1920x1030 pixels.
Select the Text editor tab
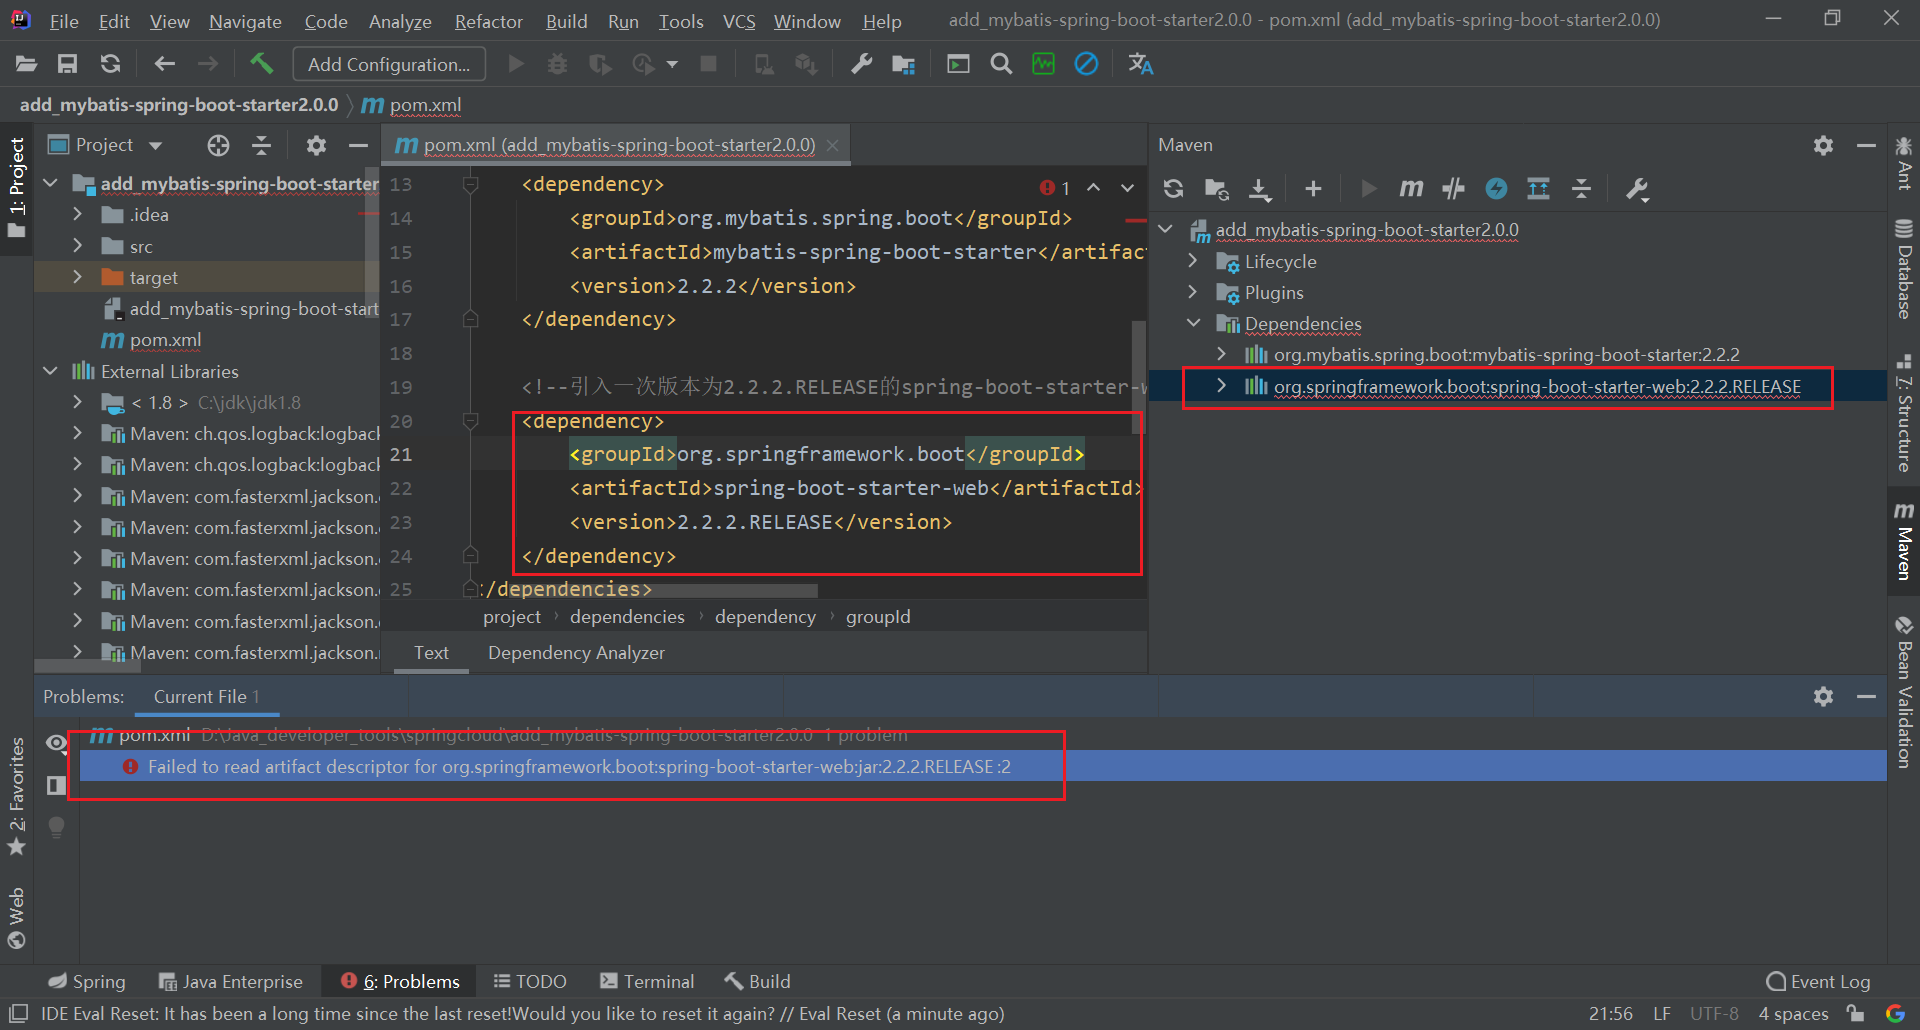point(431,653)
